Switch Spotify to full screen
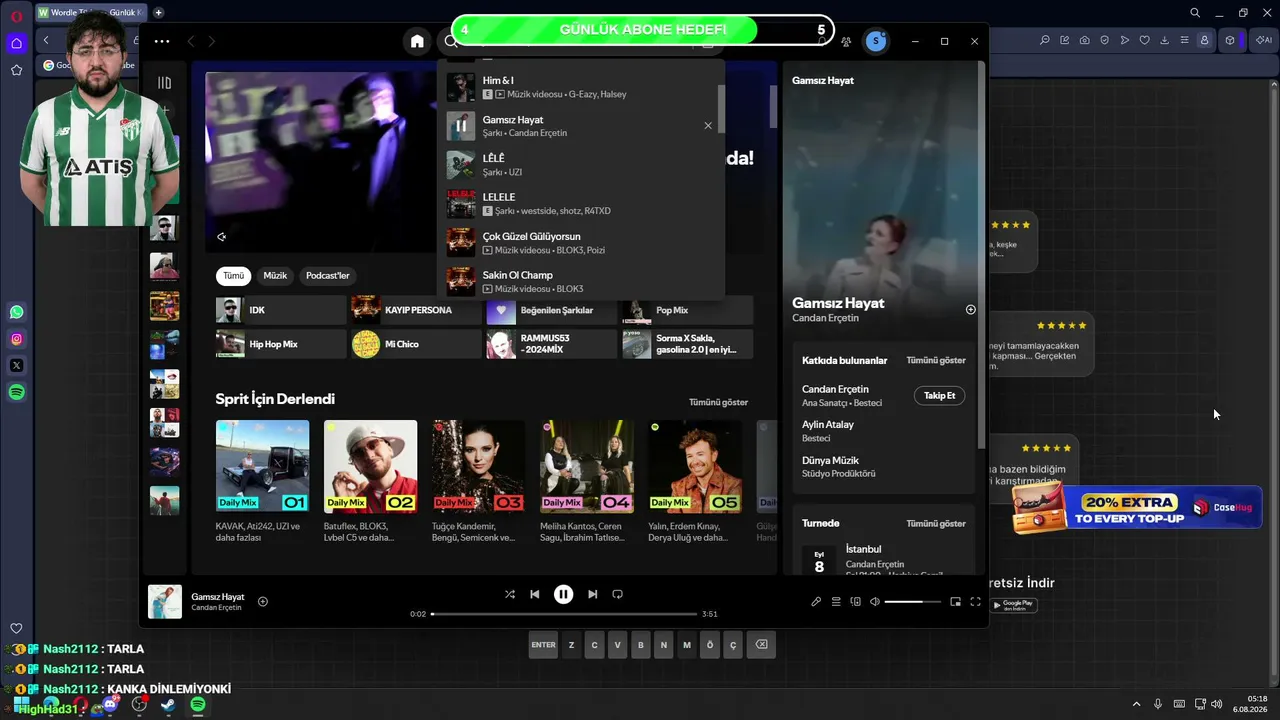 click(x=975, y=602)
